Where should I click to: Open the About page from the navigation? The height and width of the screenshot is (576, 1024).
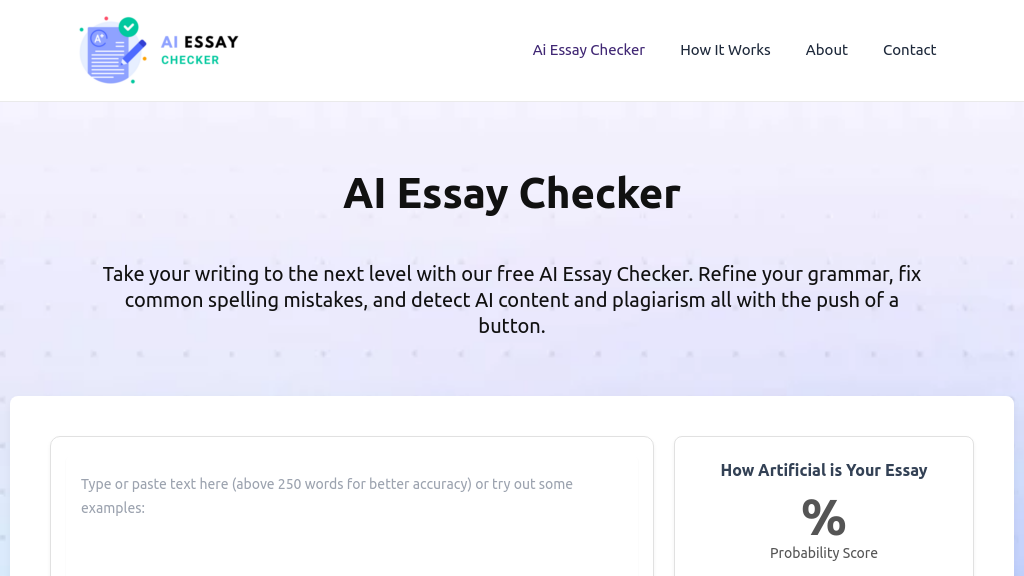click(x=826, y=49)
